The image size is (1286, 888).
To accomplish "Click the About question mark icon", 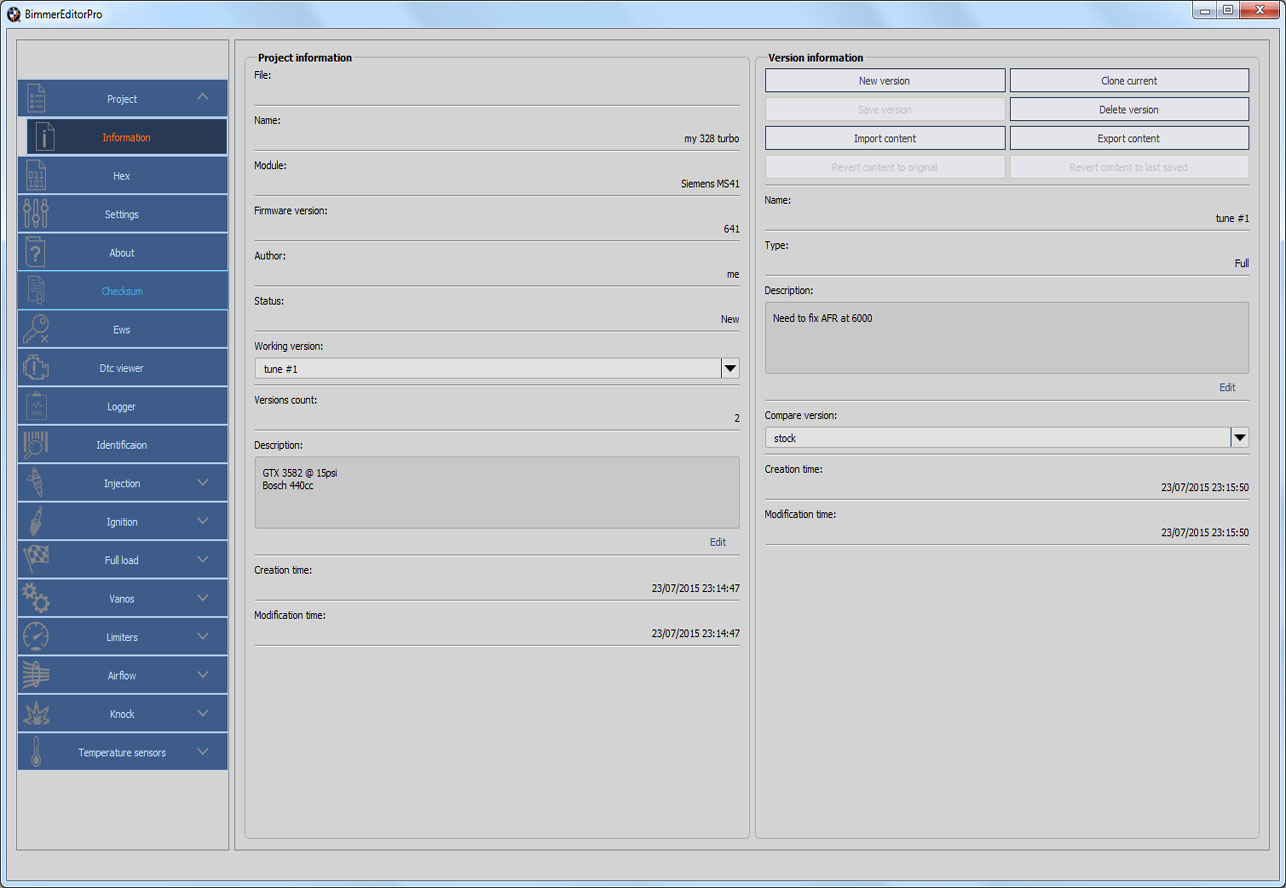I will [x=35, y=252].
